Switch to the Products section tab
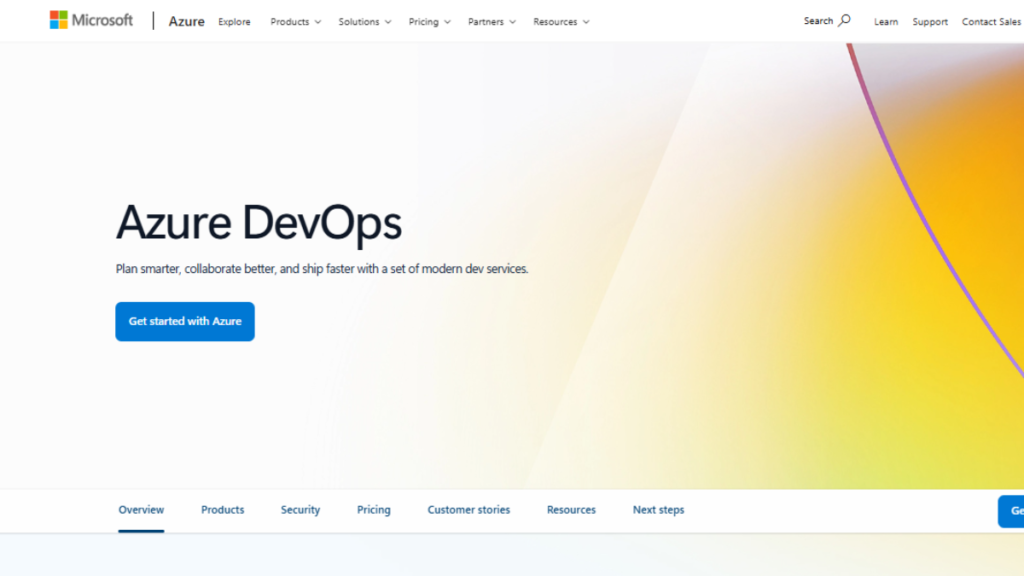The width and height of the screenshot is (1024, 576). click(x=222, y=510)
